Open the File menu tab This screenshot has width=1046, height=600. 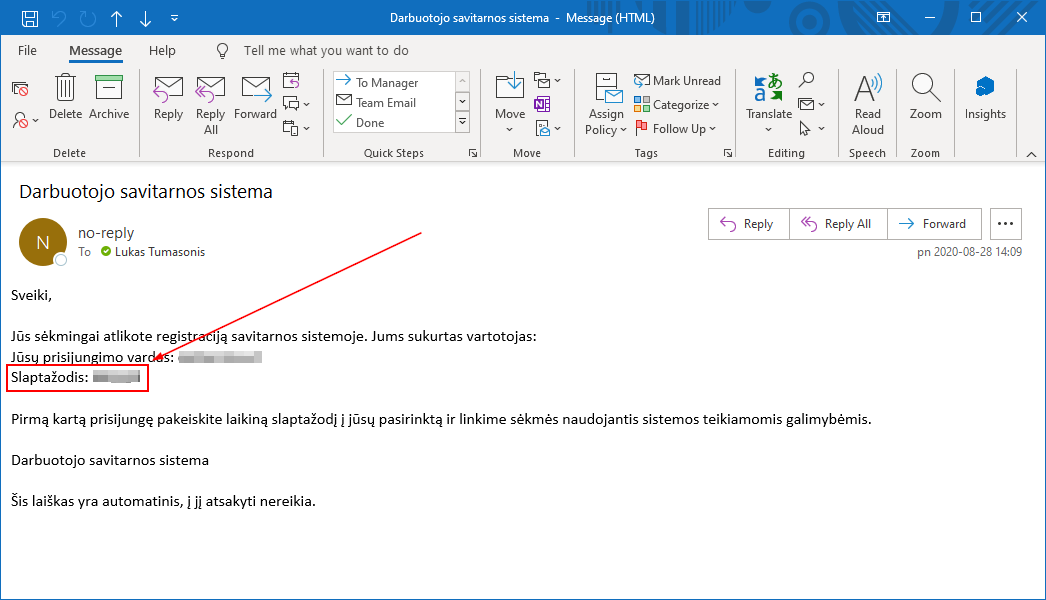pyautogui.click(x=27, y=50)
